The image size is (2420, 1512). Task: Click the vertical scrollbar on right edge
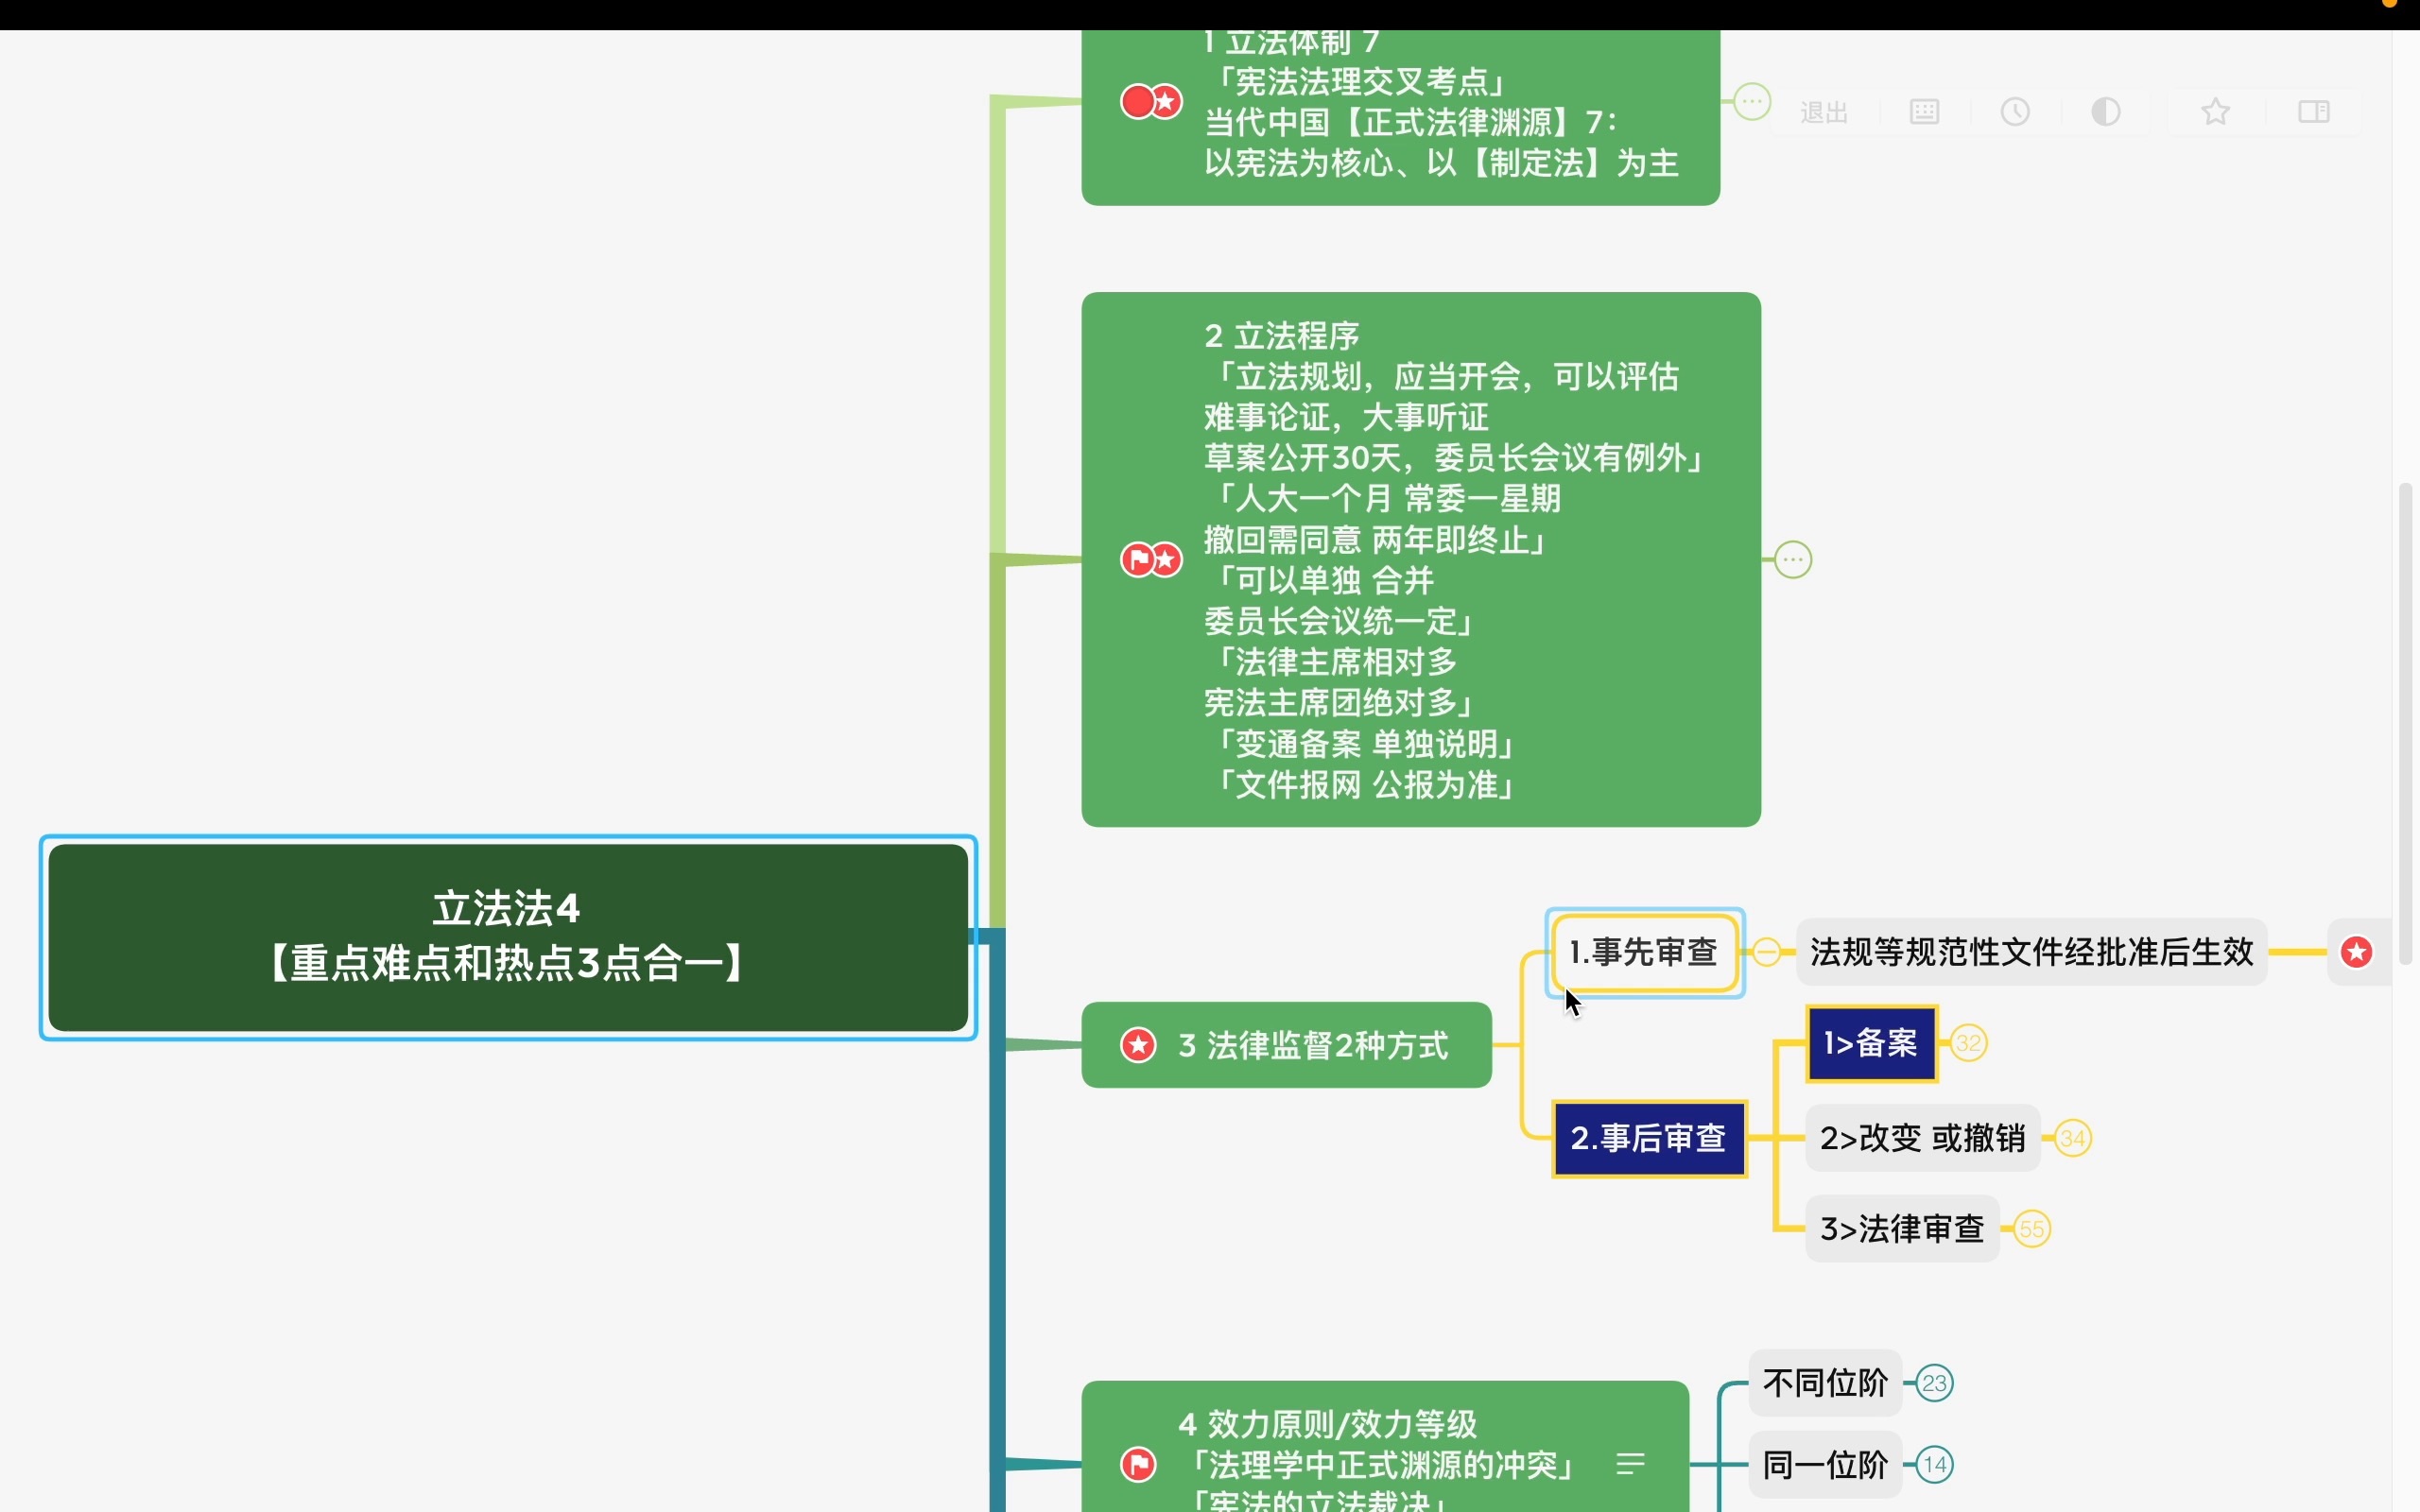pyautogui.click(x=2406, y=723)
